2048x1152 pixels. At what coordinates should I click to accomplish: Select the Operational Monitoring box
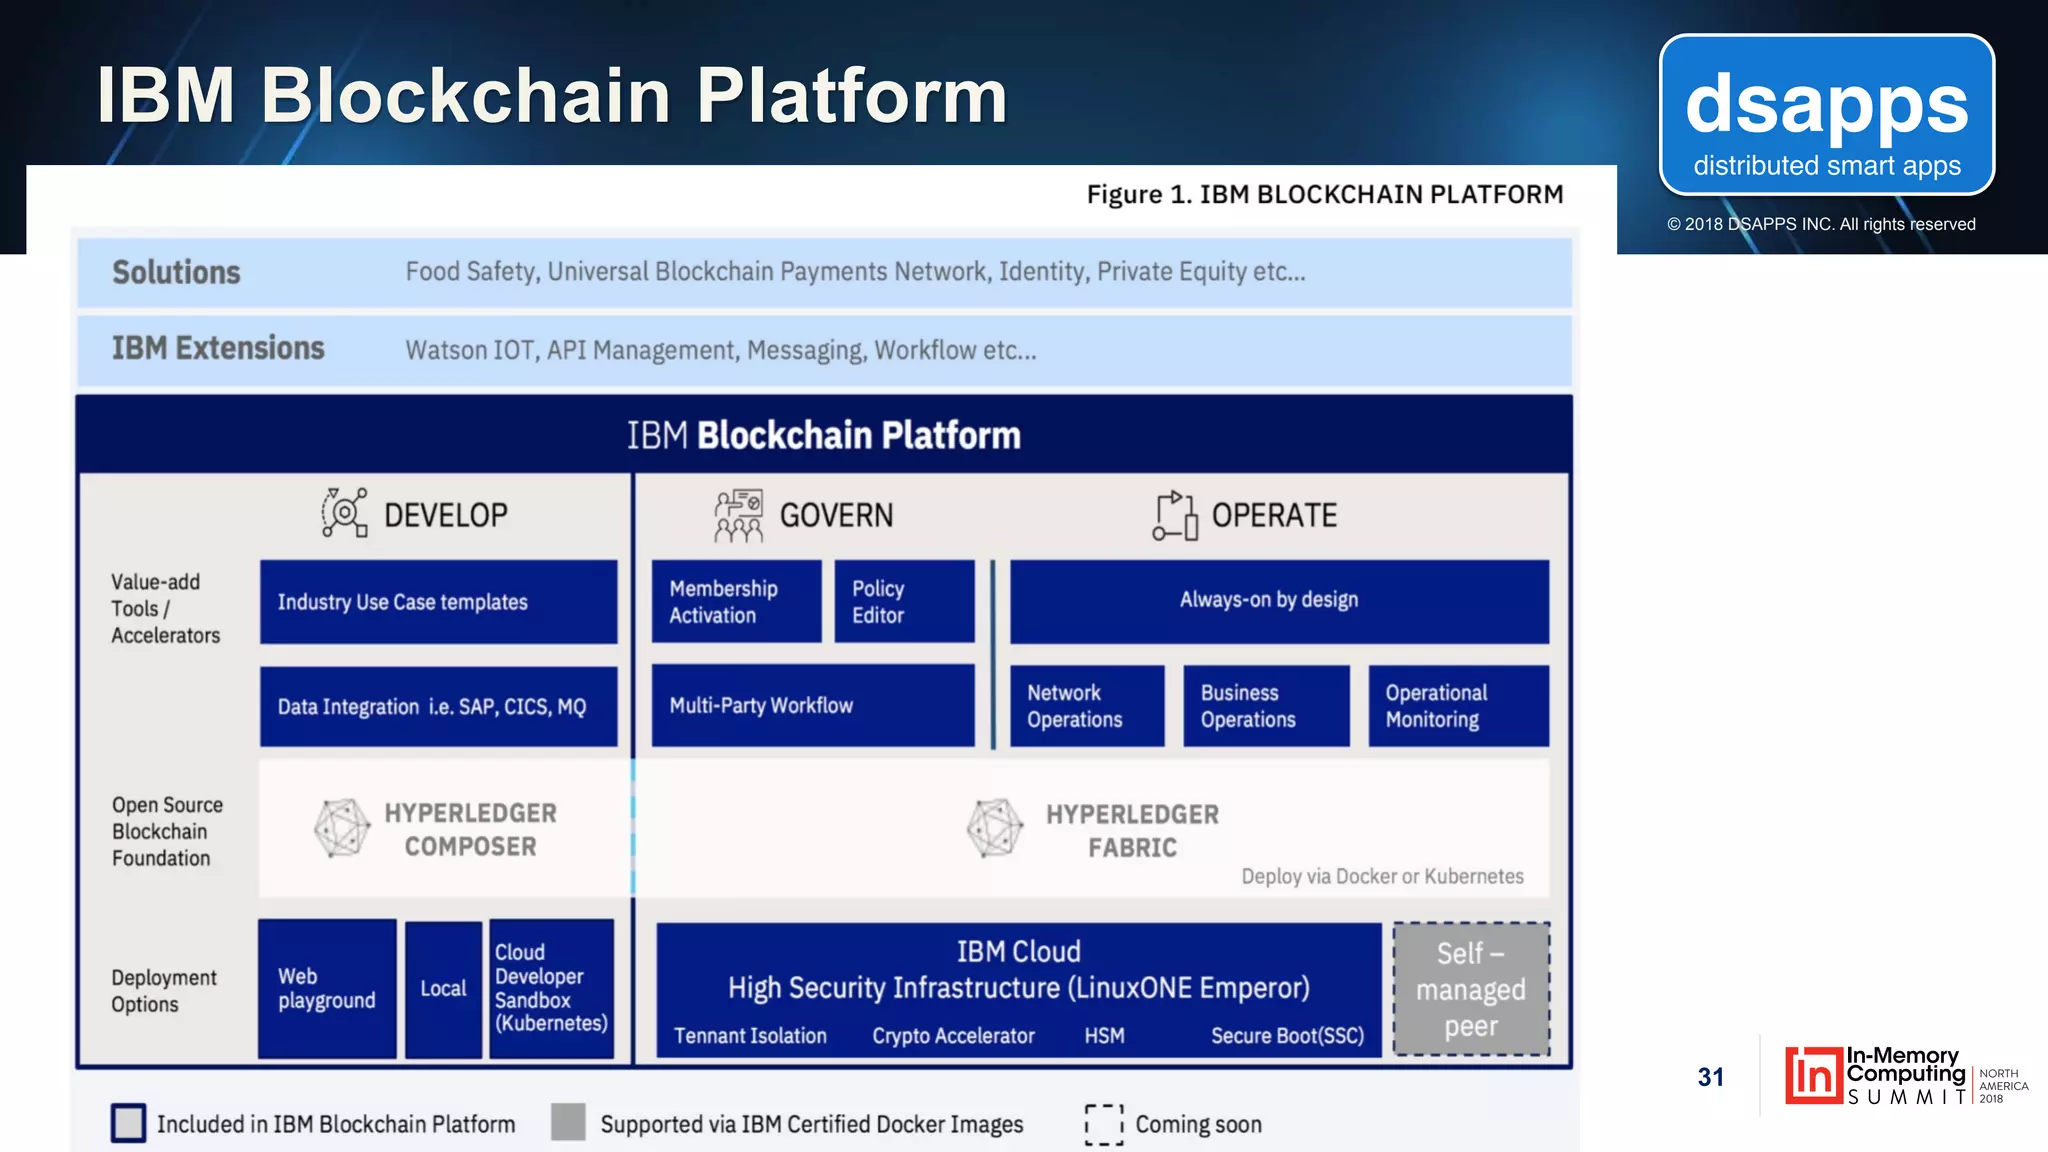1459,706
